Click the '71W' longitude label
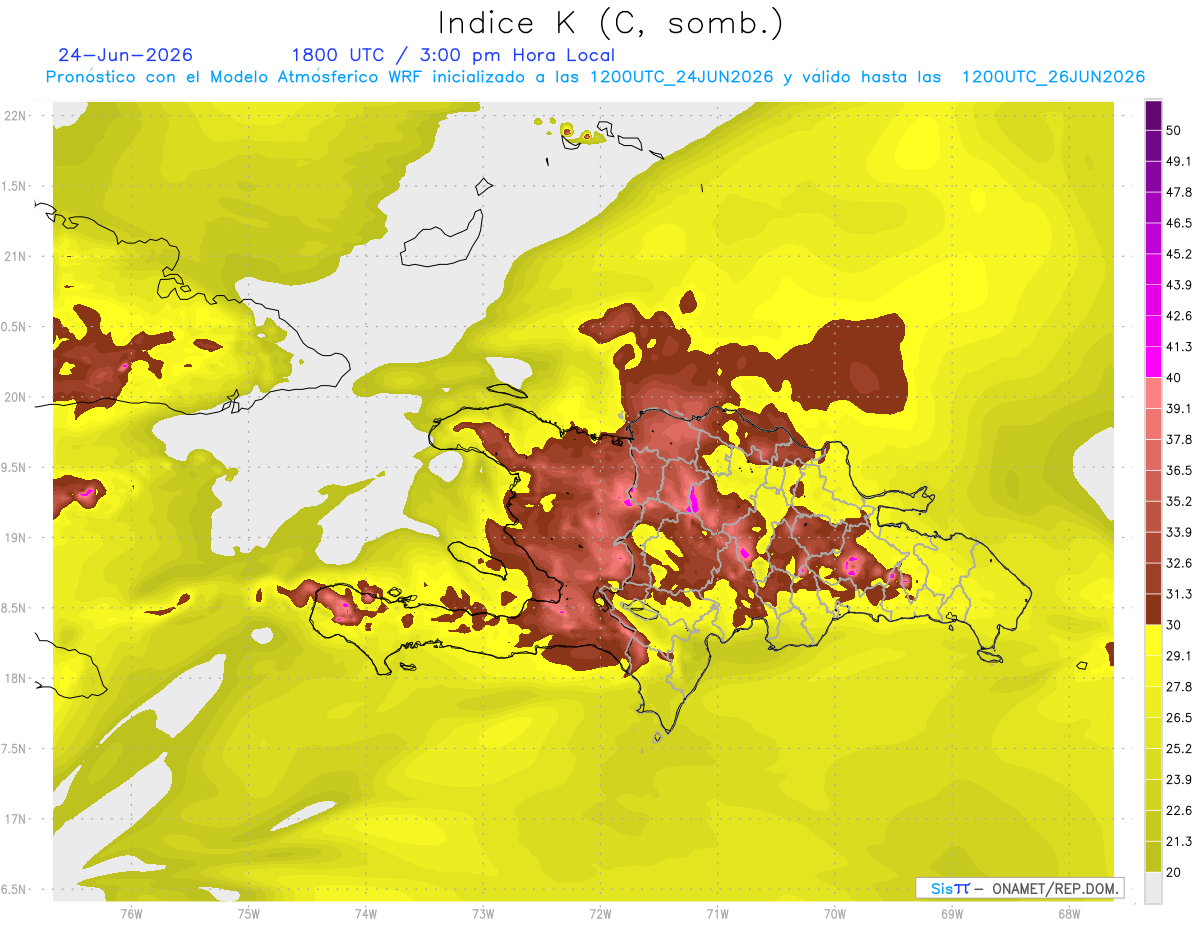The width and height of the screenshot is (1200, 927). pyautogui.click(x=717, y=913)
